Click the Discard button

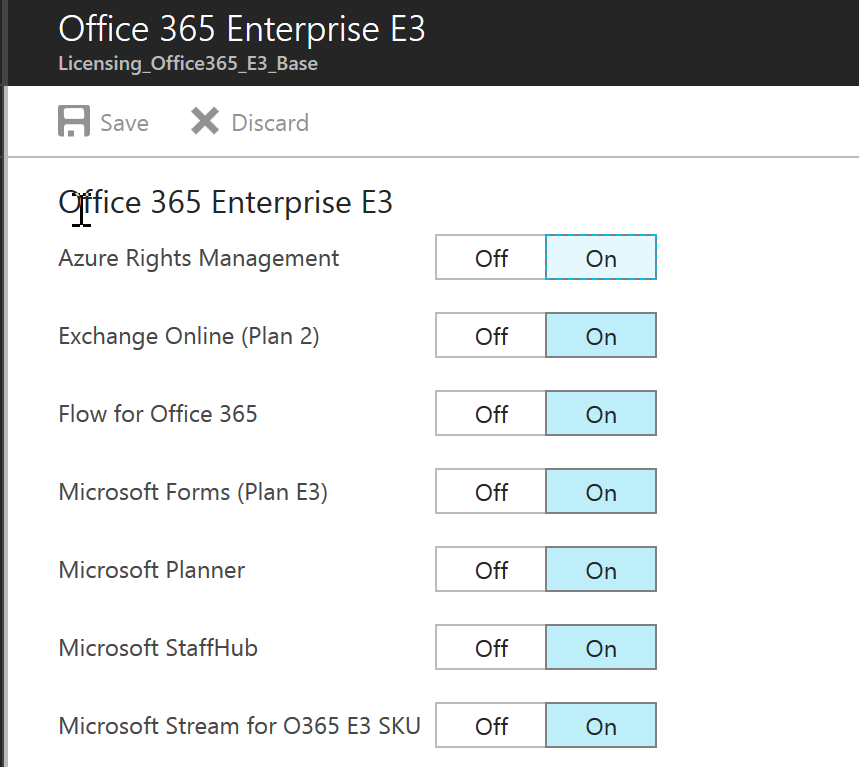pos(248,122)
